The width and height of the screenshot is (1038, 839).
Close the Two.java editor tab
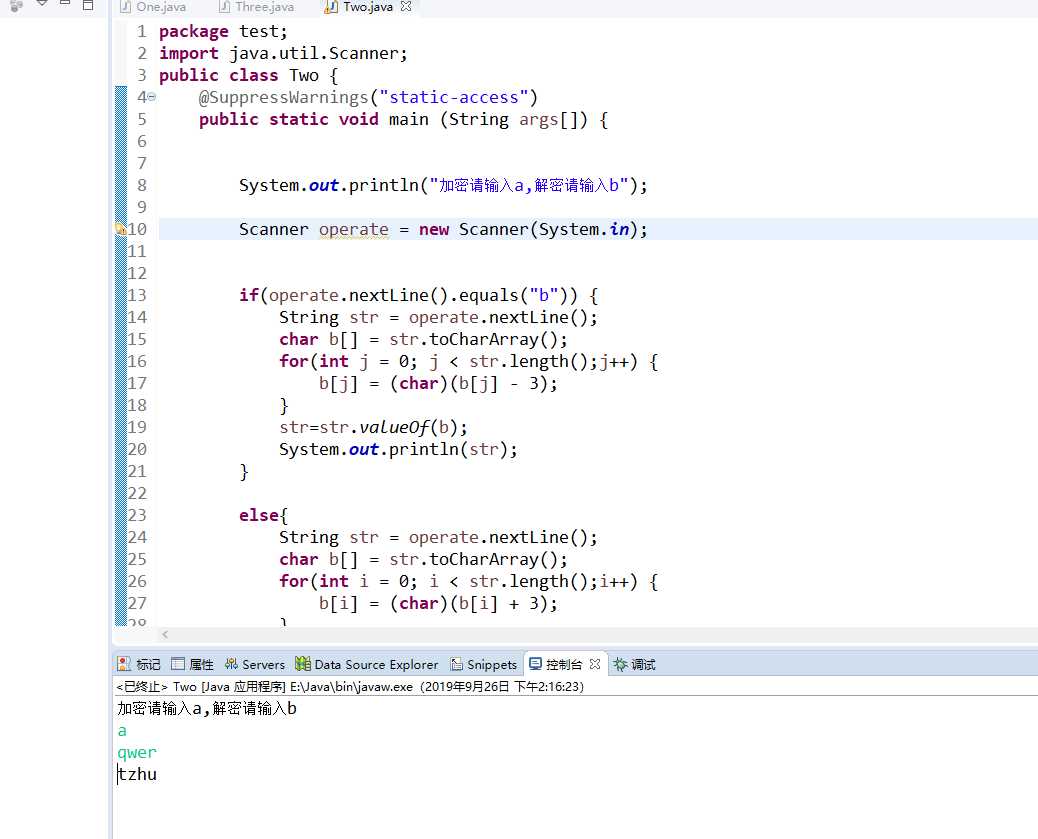tap(406, 7)
